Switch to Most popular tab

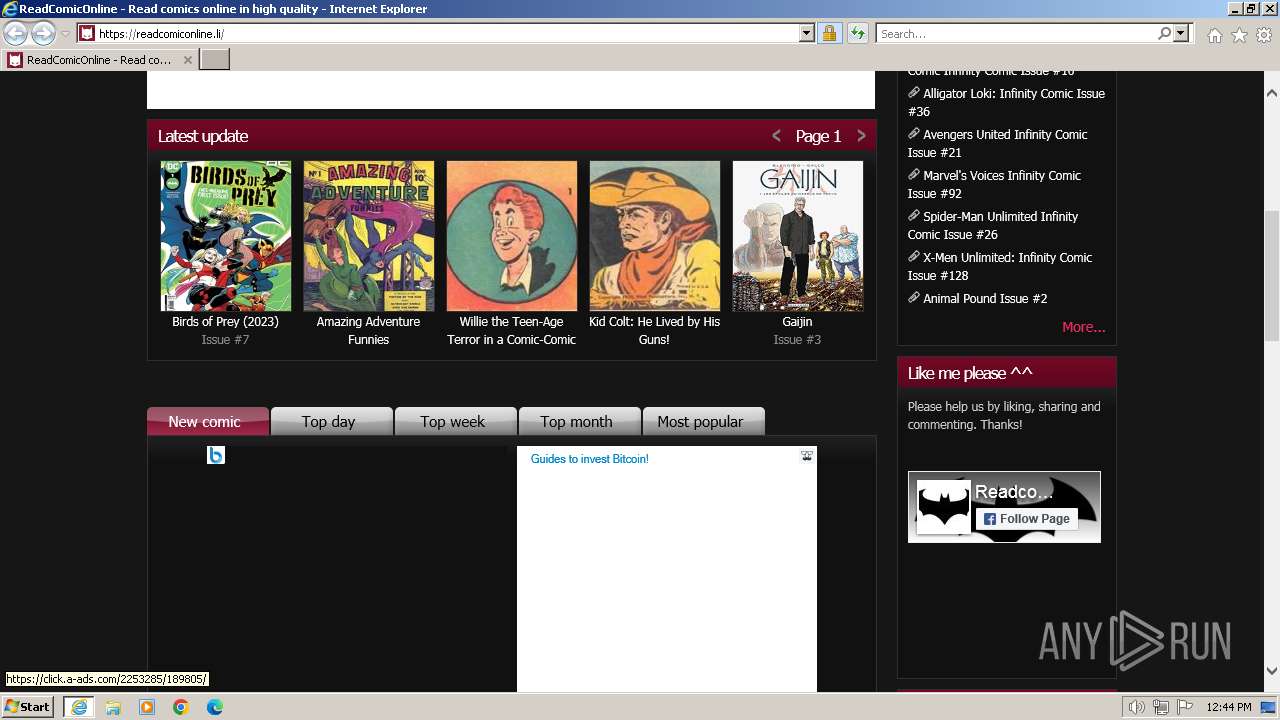tap(703, 421)
